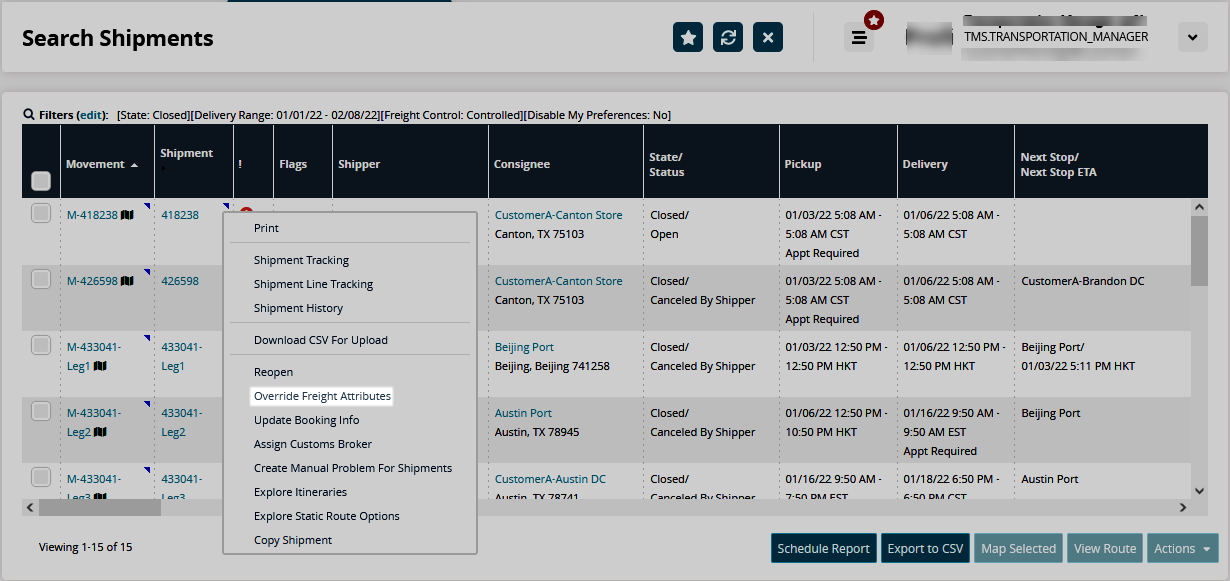Screen dimensions: 1230x581
Task: Click the vertical scrollbar down arrow
Action: [1201, 490]
